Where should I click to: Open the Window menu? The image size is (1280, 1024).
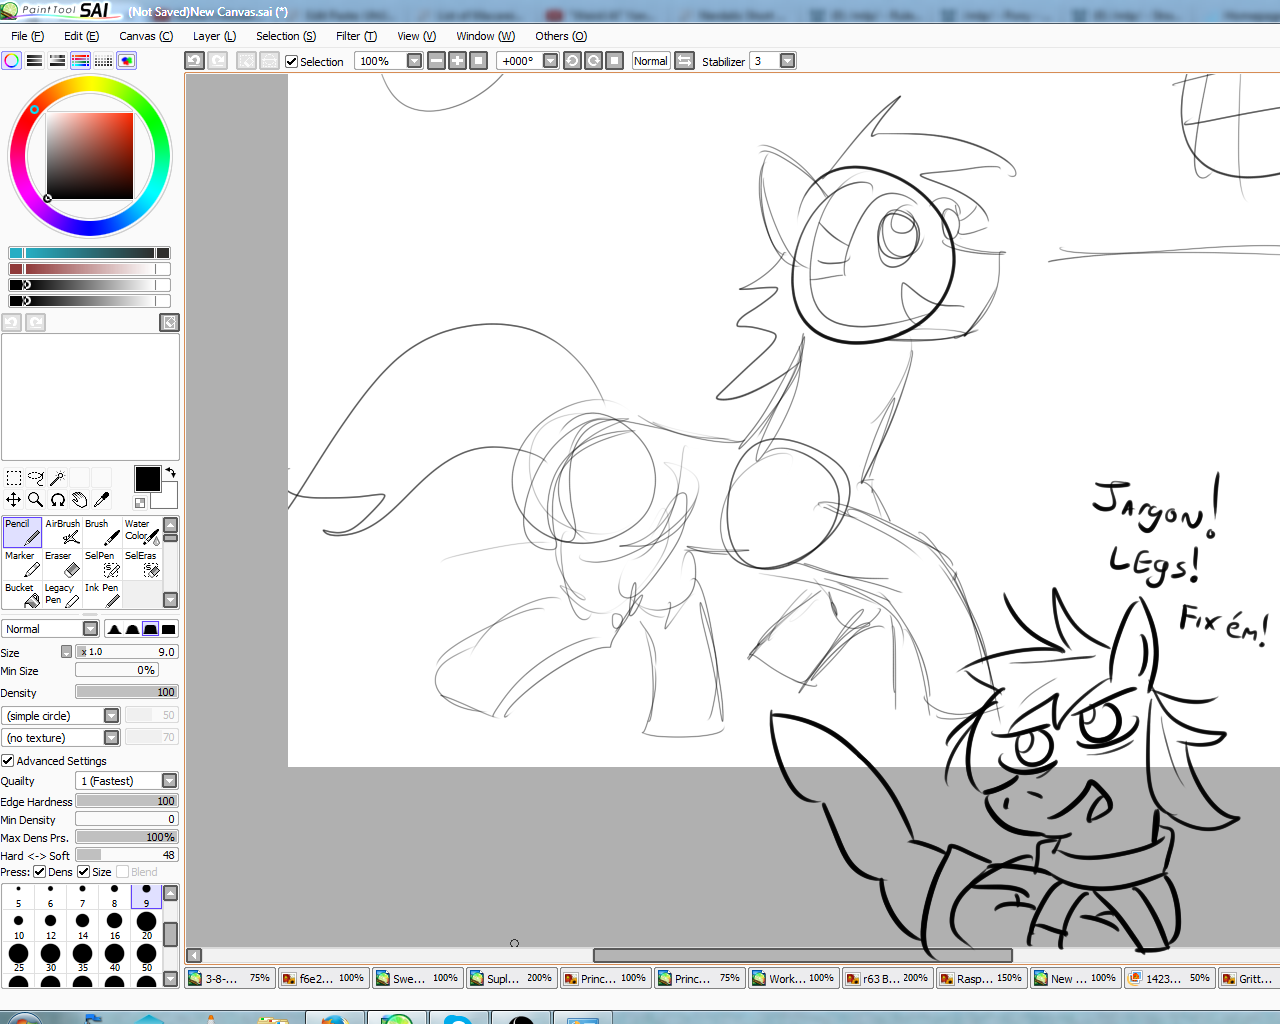pyautogui.click(x=485, y=36)
